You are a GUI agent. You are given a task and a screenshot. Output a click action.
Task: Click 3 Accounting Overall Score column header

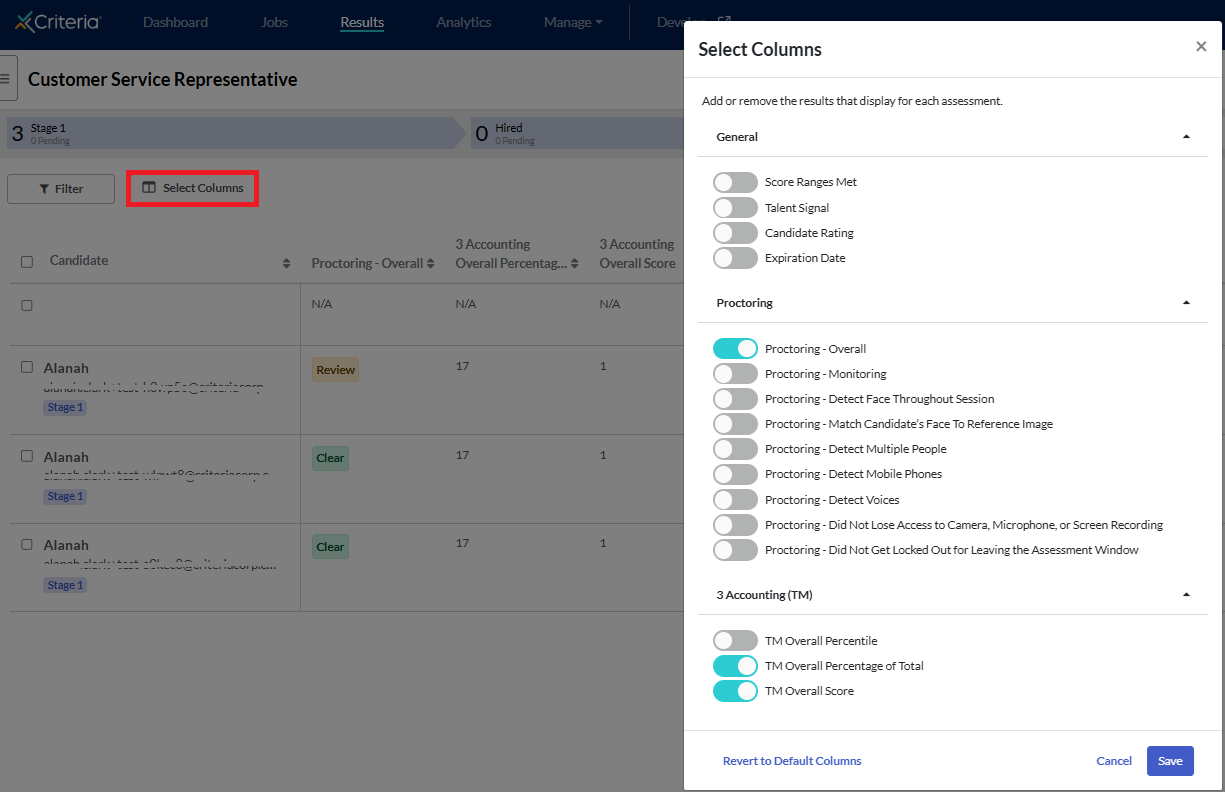[x=637, y=254]
